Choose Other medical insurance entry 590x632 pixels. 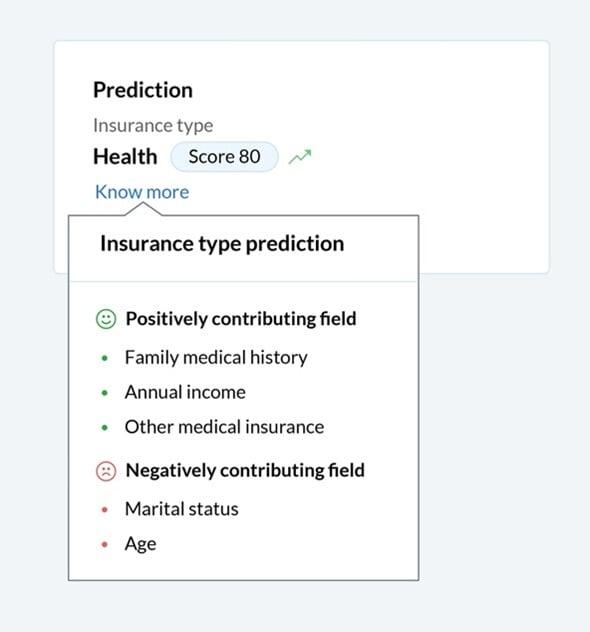pyautogui.click(x=224, y=427)
